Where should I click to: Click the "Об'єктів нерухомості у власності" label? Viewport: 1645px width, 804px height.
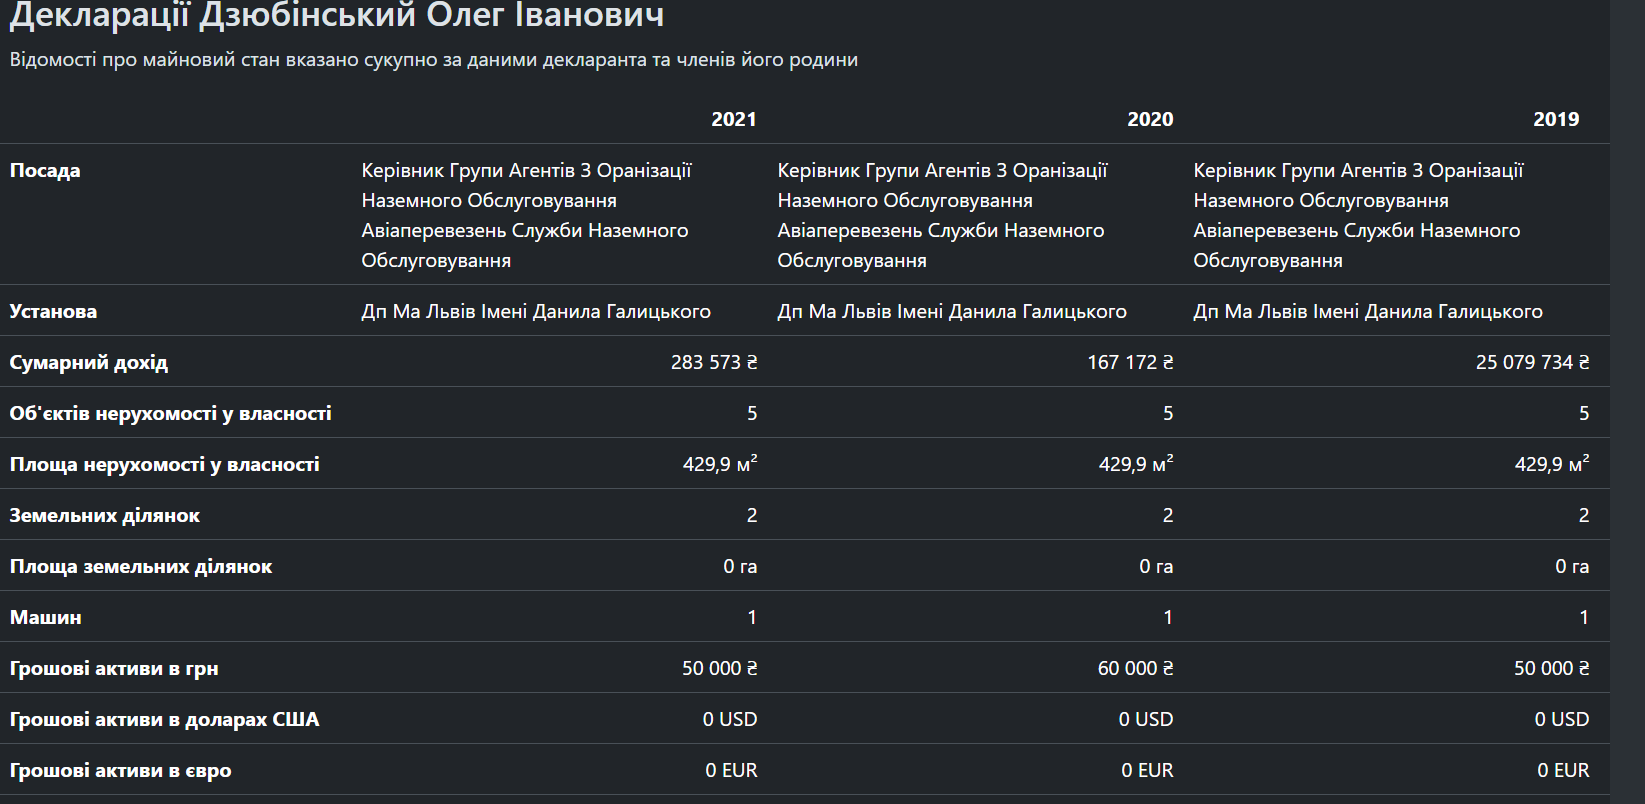click(x=170, y=414)
